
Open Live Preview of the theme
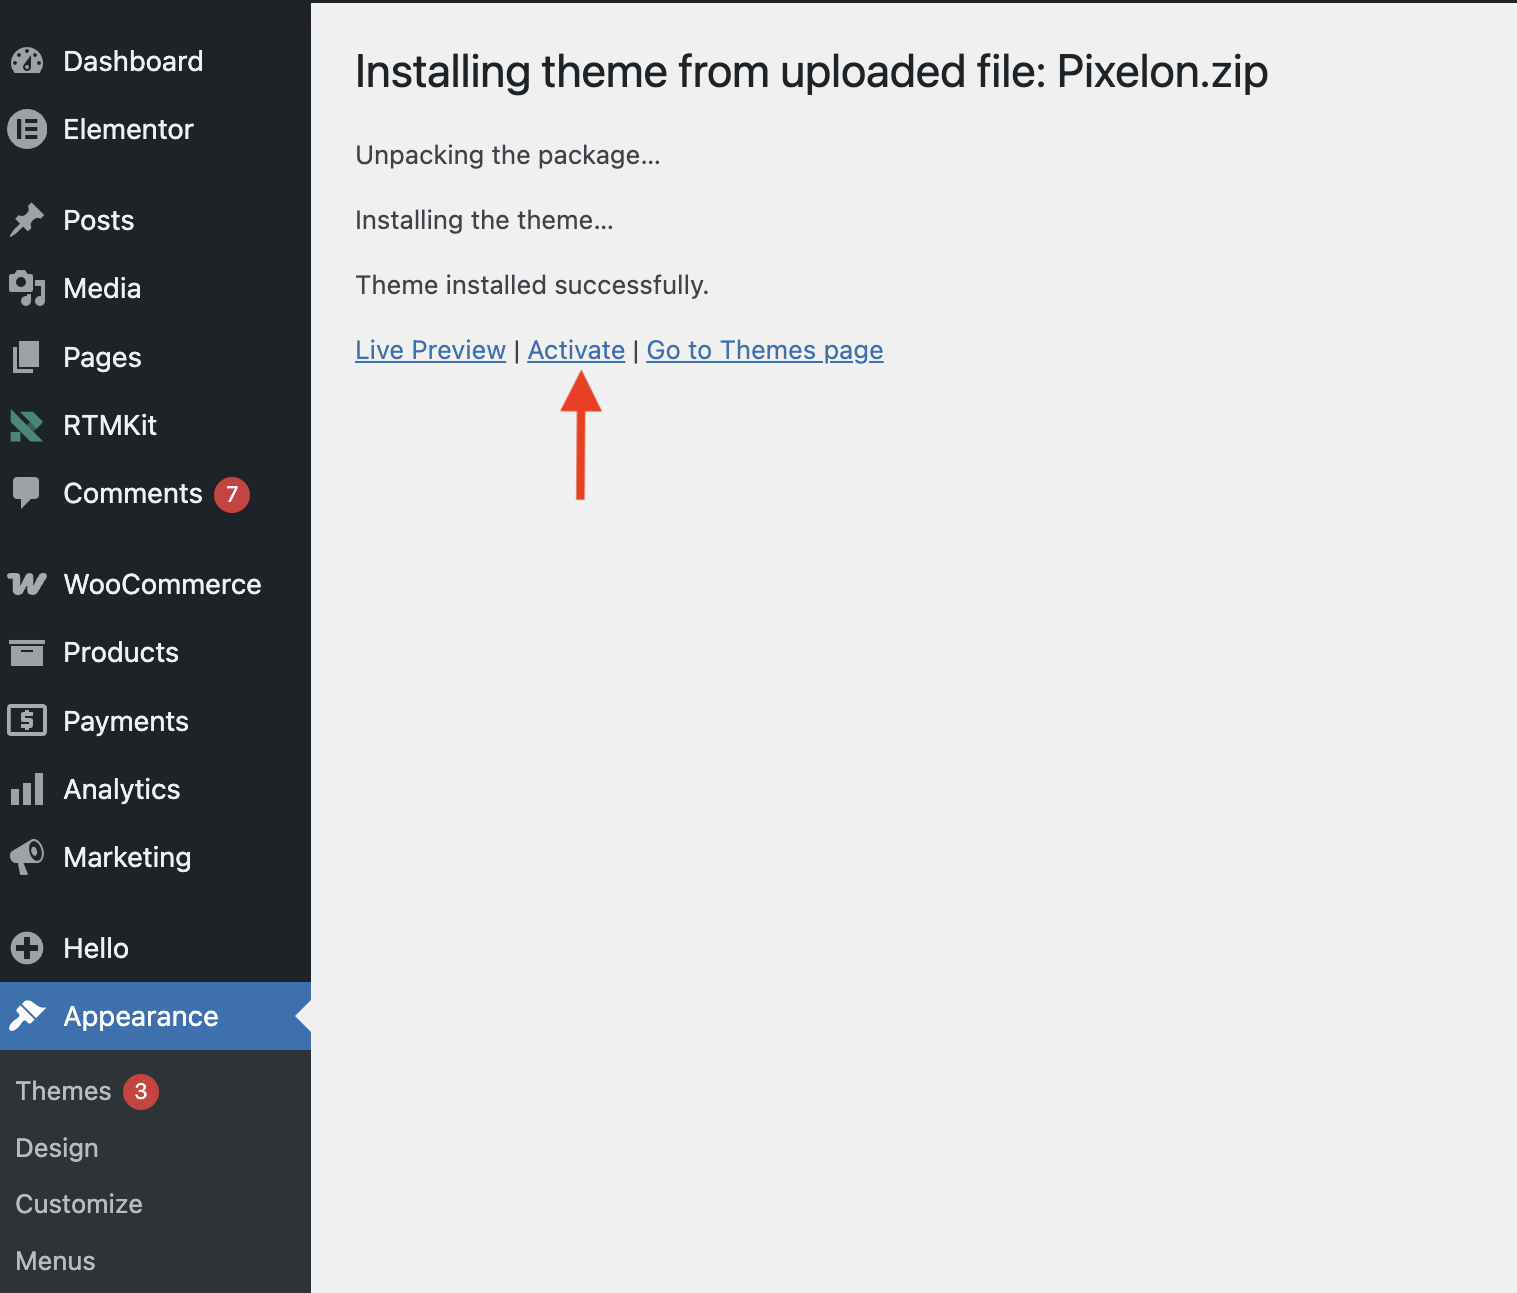(430, 351)
